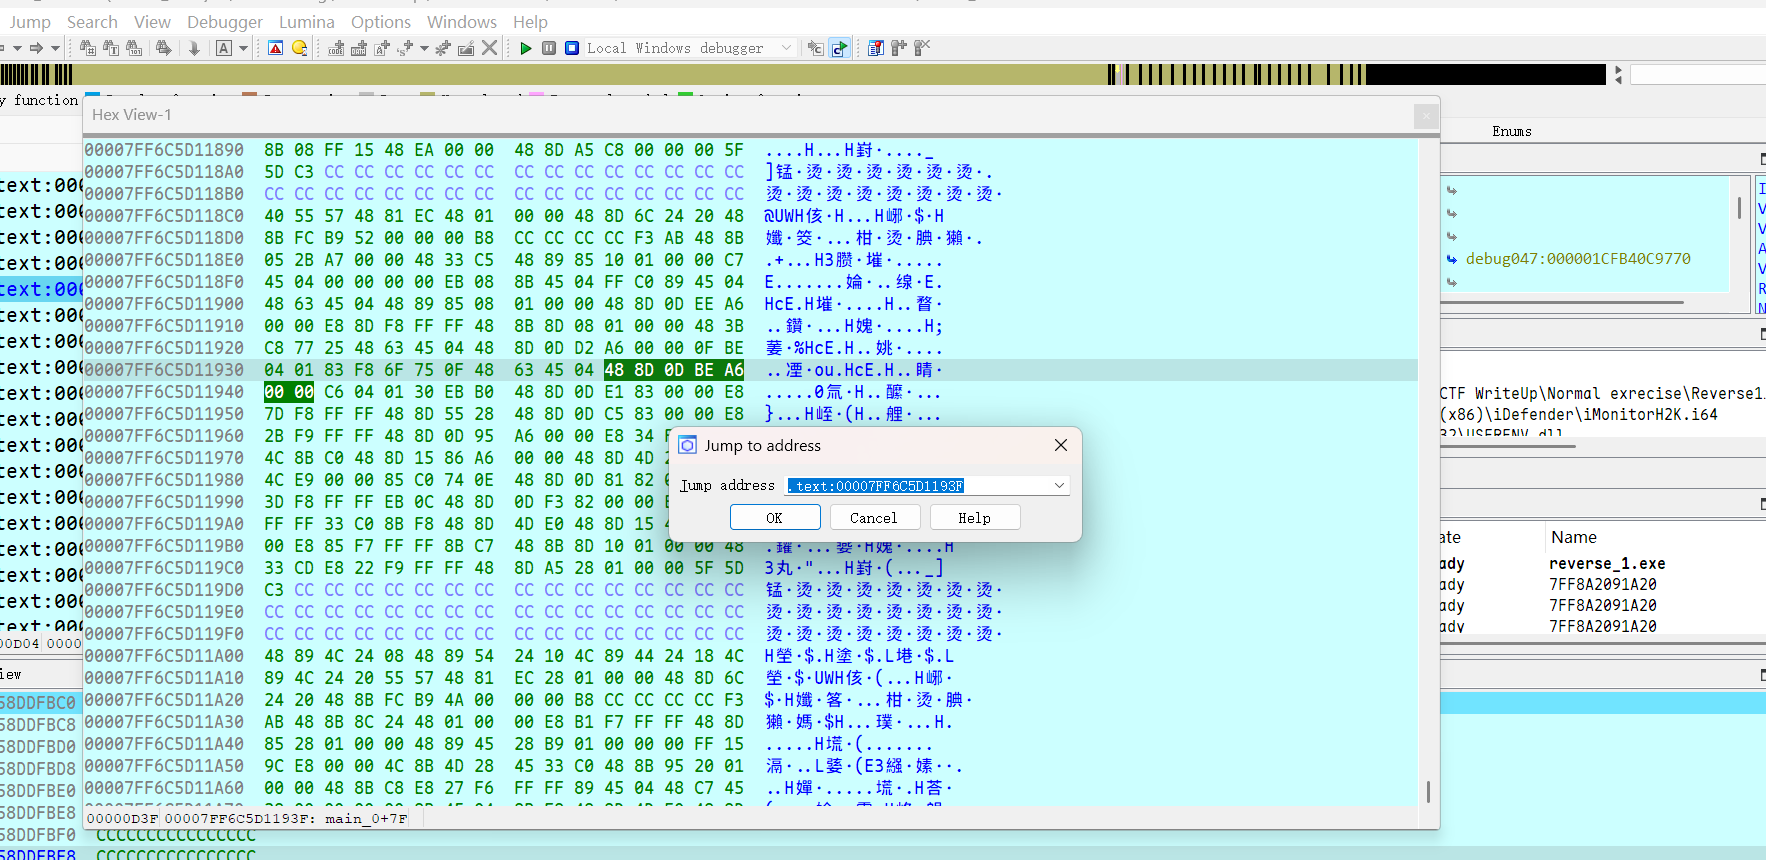Start the process with green play icon

tap(526, 48)
